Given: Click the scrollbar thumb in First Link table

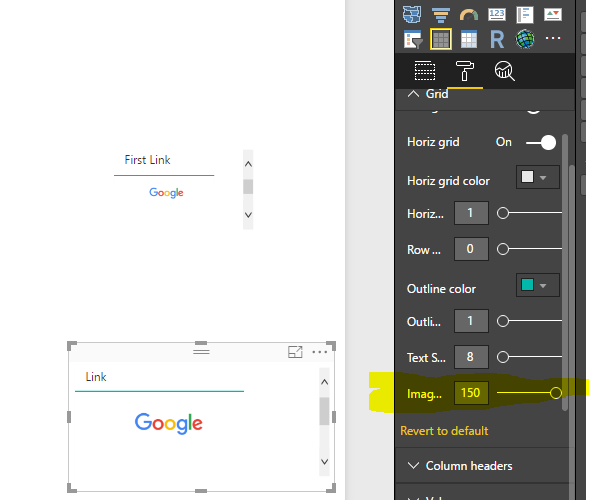Looking at the screenshot, I should pos(248,187).
